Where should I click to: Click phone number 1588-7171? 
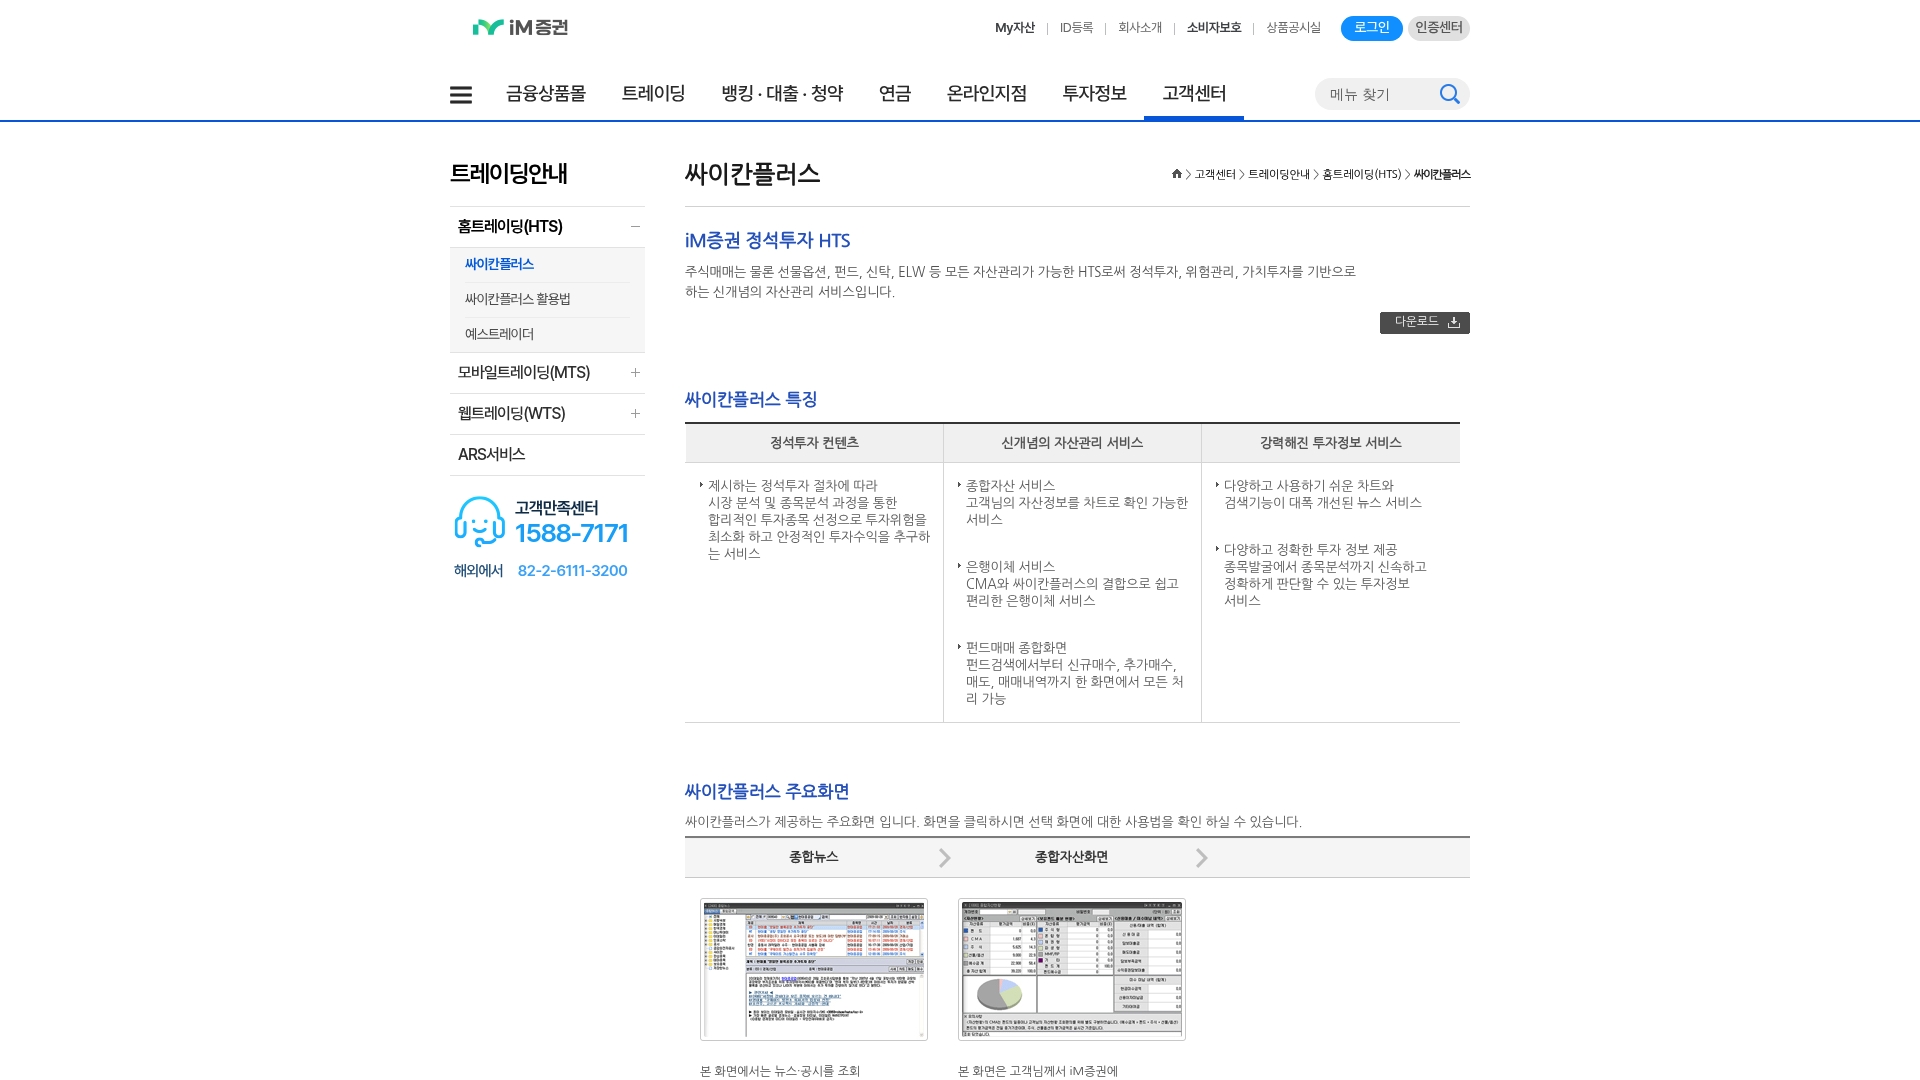[x=572, y=533]
